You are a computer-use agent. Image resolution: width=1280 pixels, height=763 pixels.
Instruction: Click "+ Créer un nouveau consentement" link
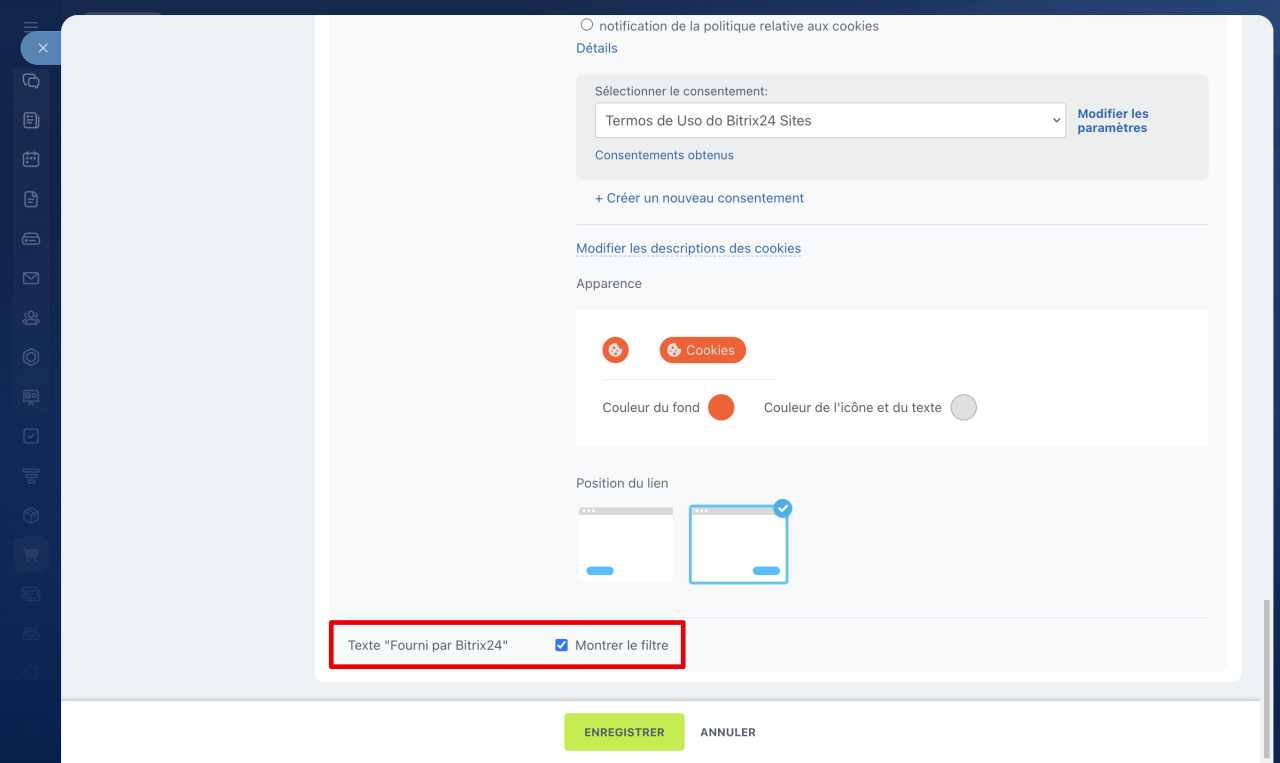699,198
